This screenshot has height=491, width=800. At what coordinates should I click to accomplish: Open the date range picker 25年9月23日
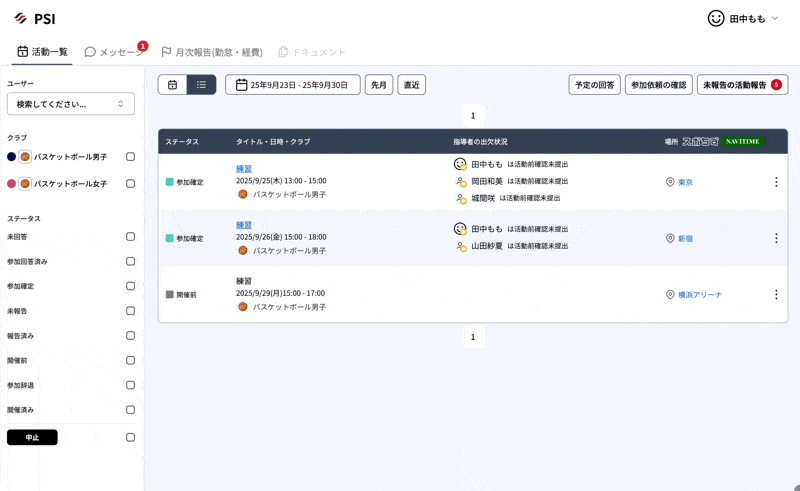(x=292, y=85)
